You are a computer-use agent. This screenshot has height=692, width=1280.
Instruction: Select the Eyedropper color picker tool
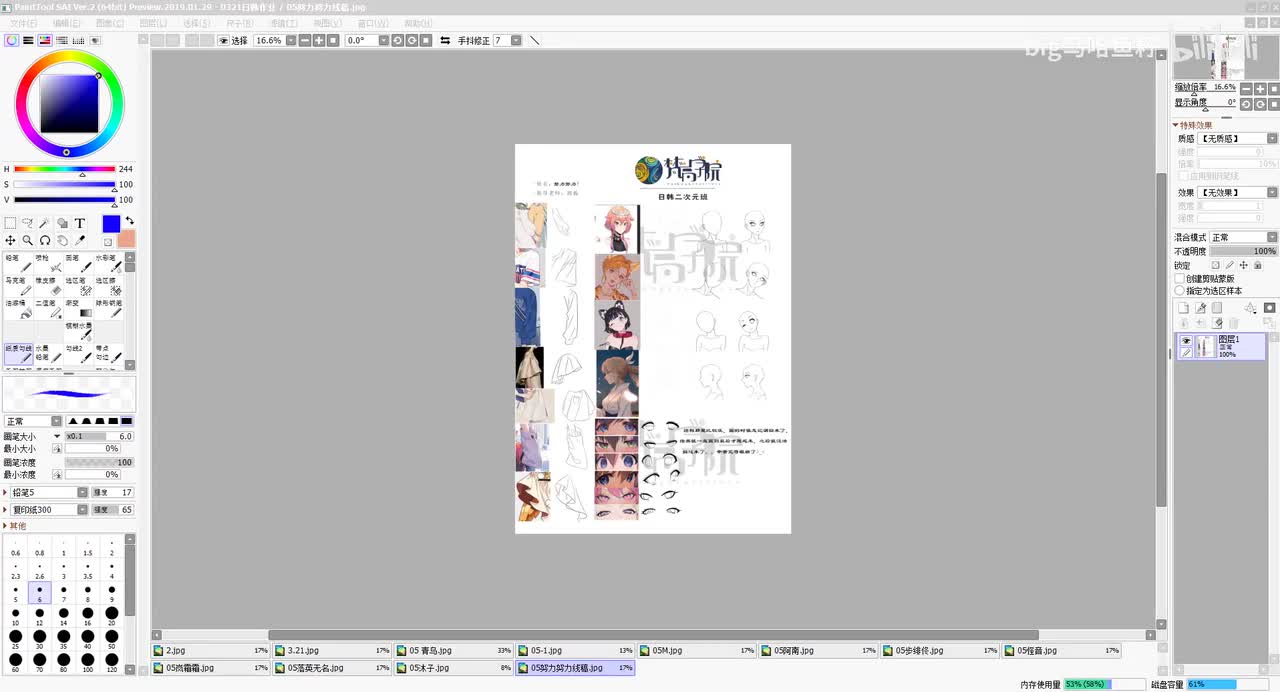coord(80,241)
